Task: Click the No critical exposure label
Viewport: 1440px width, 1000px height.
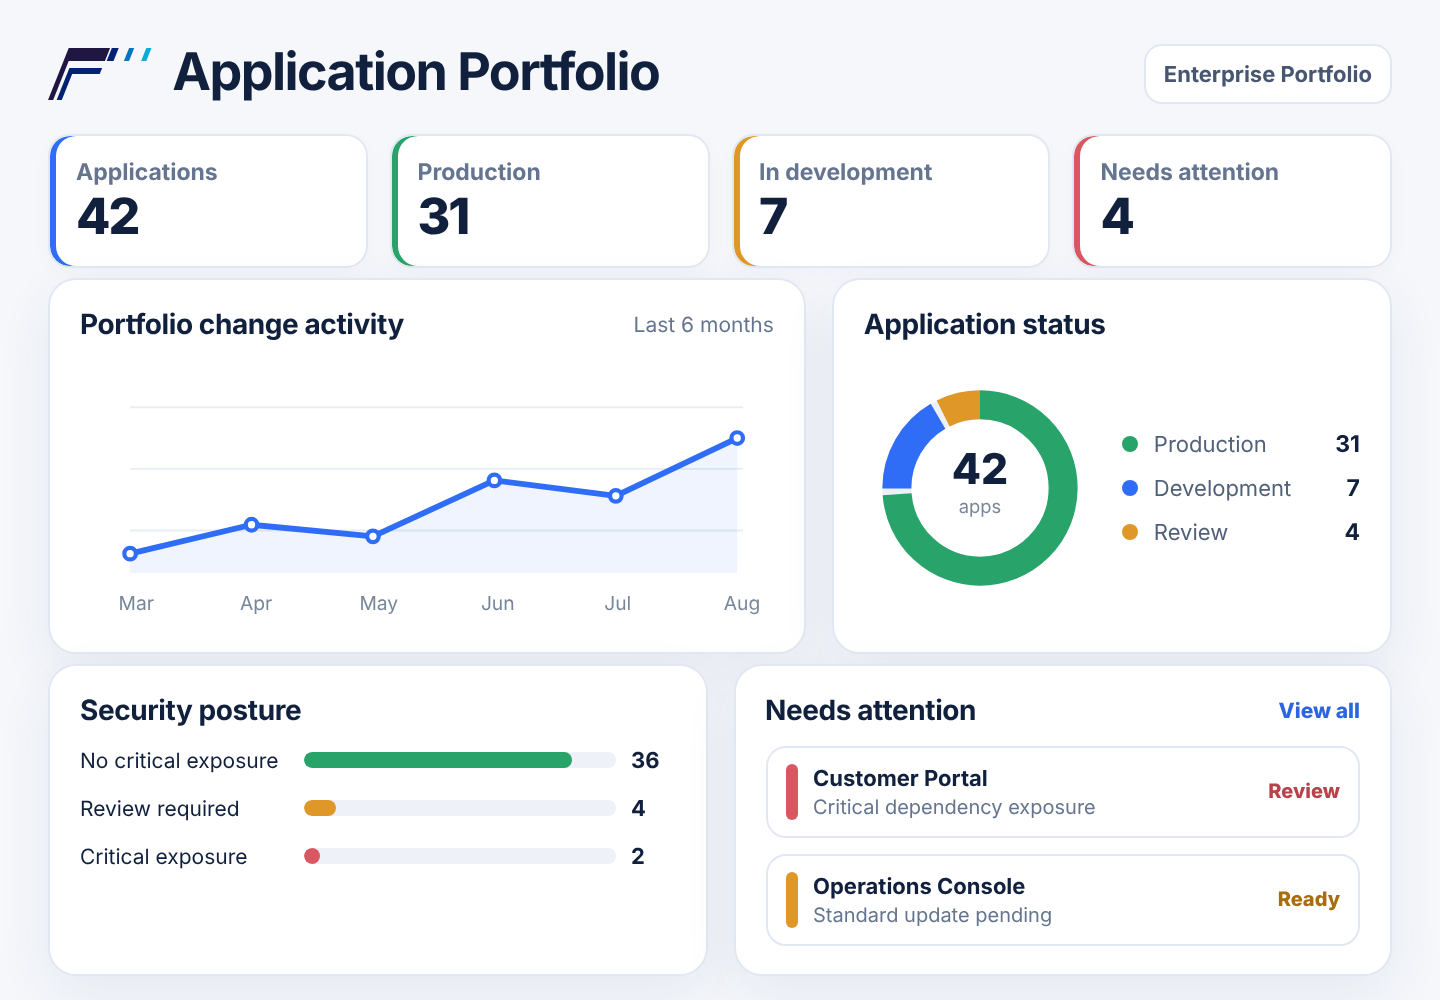Action: 179,761
